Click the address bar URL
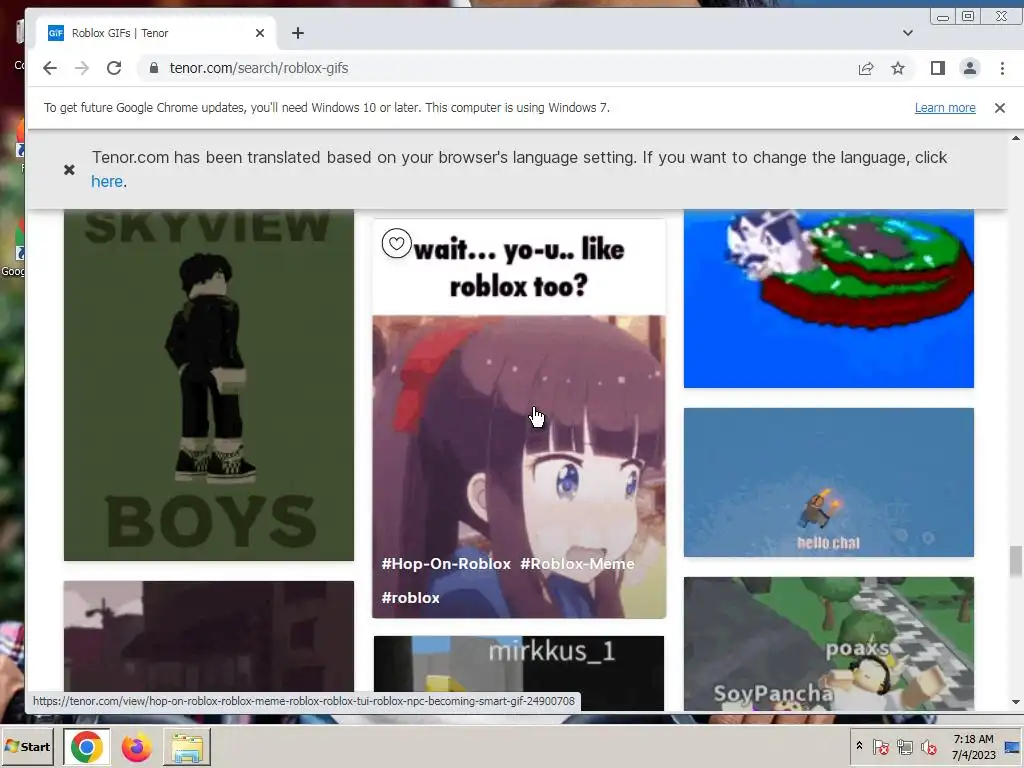Screen dimensions: 1024x768 pos(259,68)
